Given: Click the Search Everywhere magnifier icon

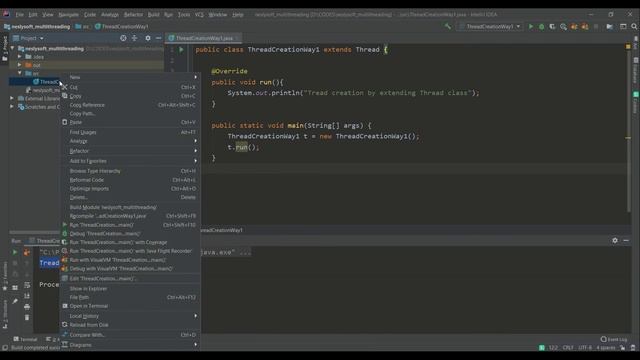Looking at the screenshot, I should pyautogui.click(x=634, y=27).
